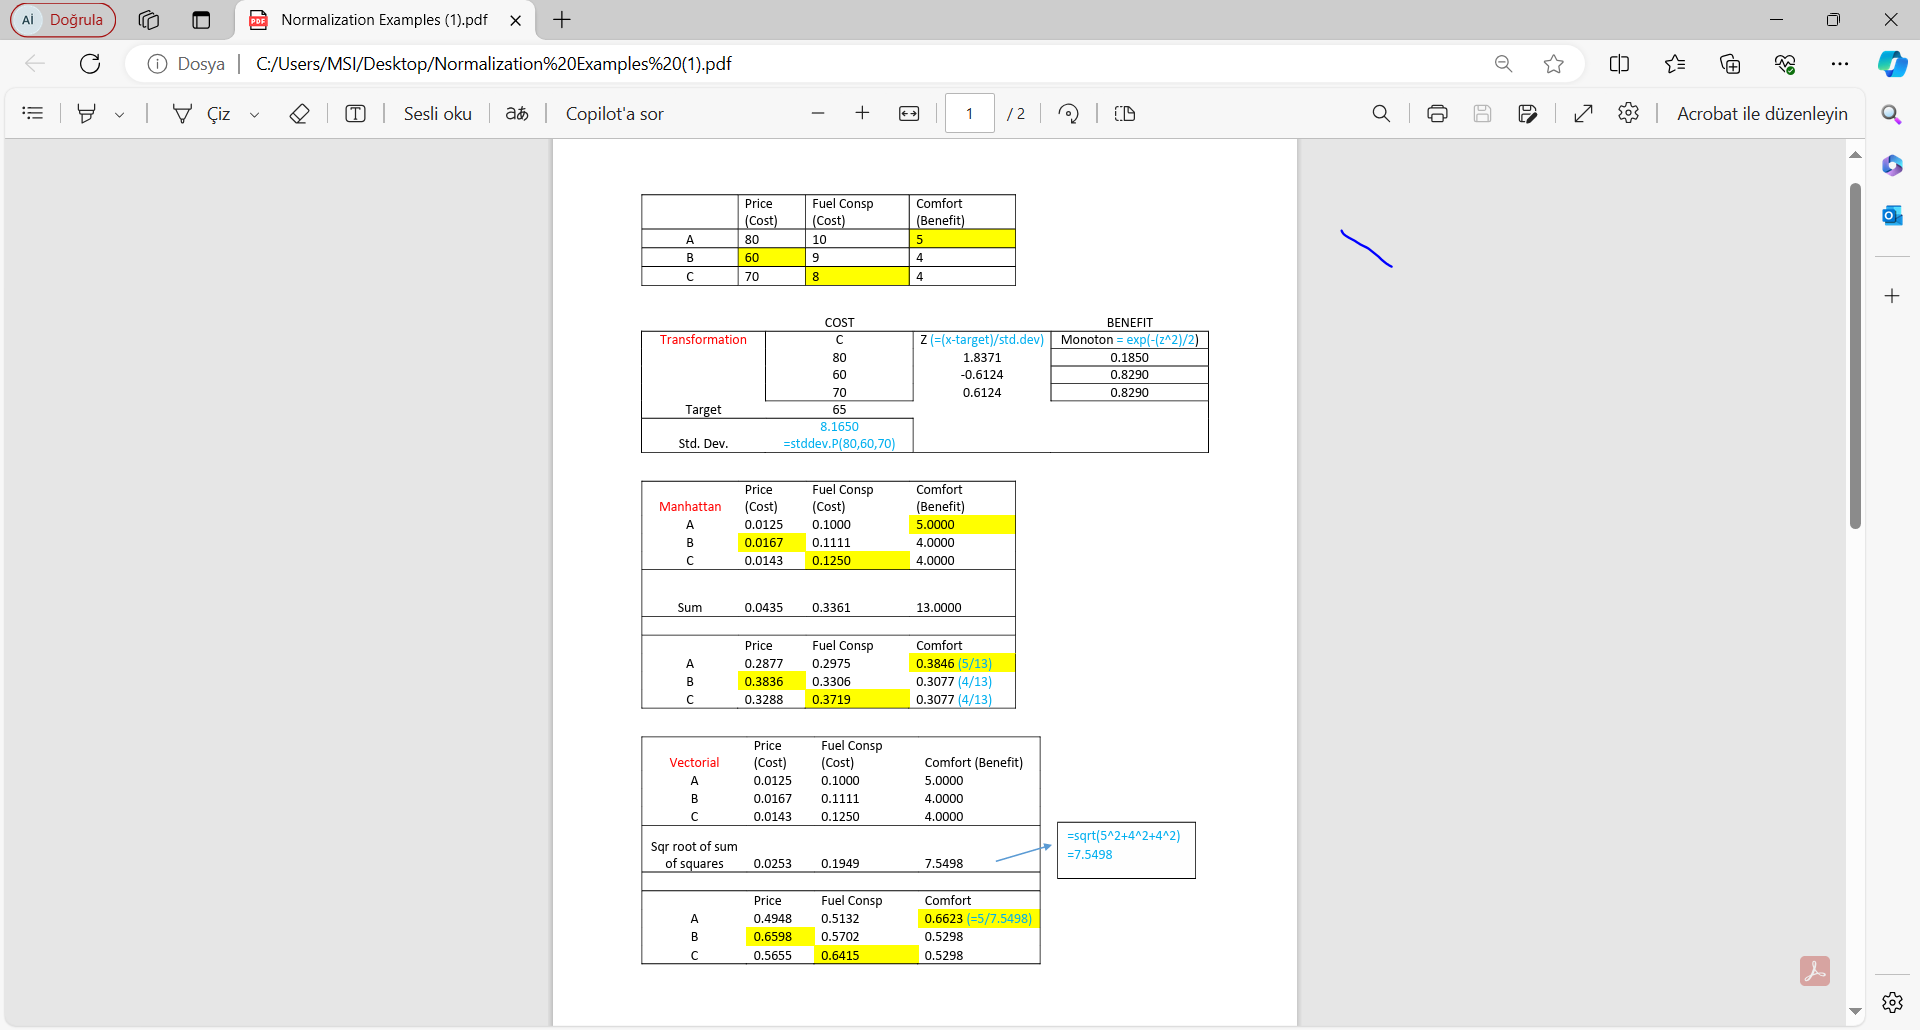Open the sidebar search icon
Screen dimensions: 1920x1030
point(1892,114)
